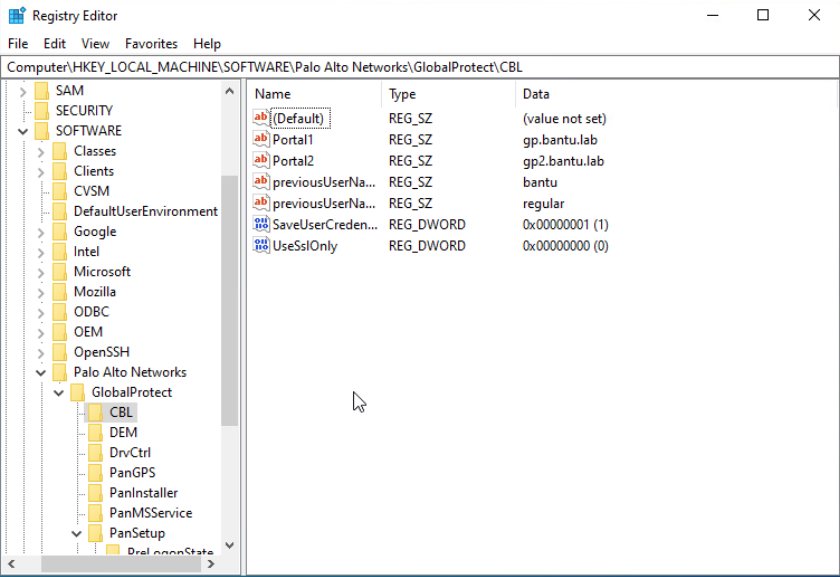Select the Palo Alto Networks tree label

pyautogui.click(x=130, y=372)
